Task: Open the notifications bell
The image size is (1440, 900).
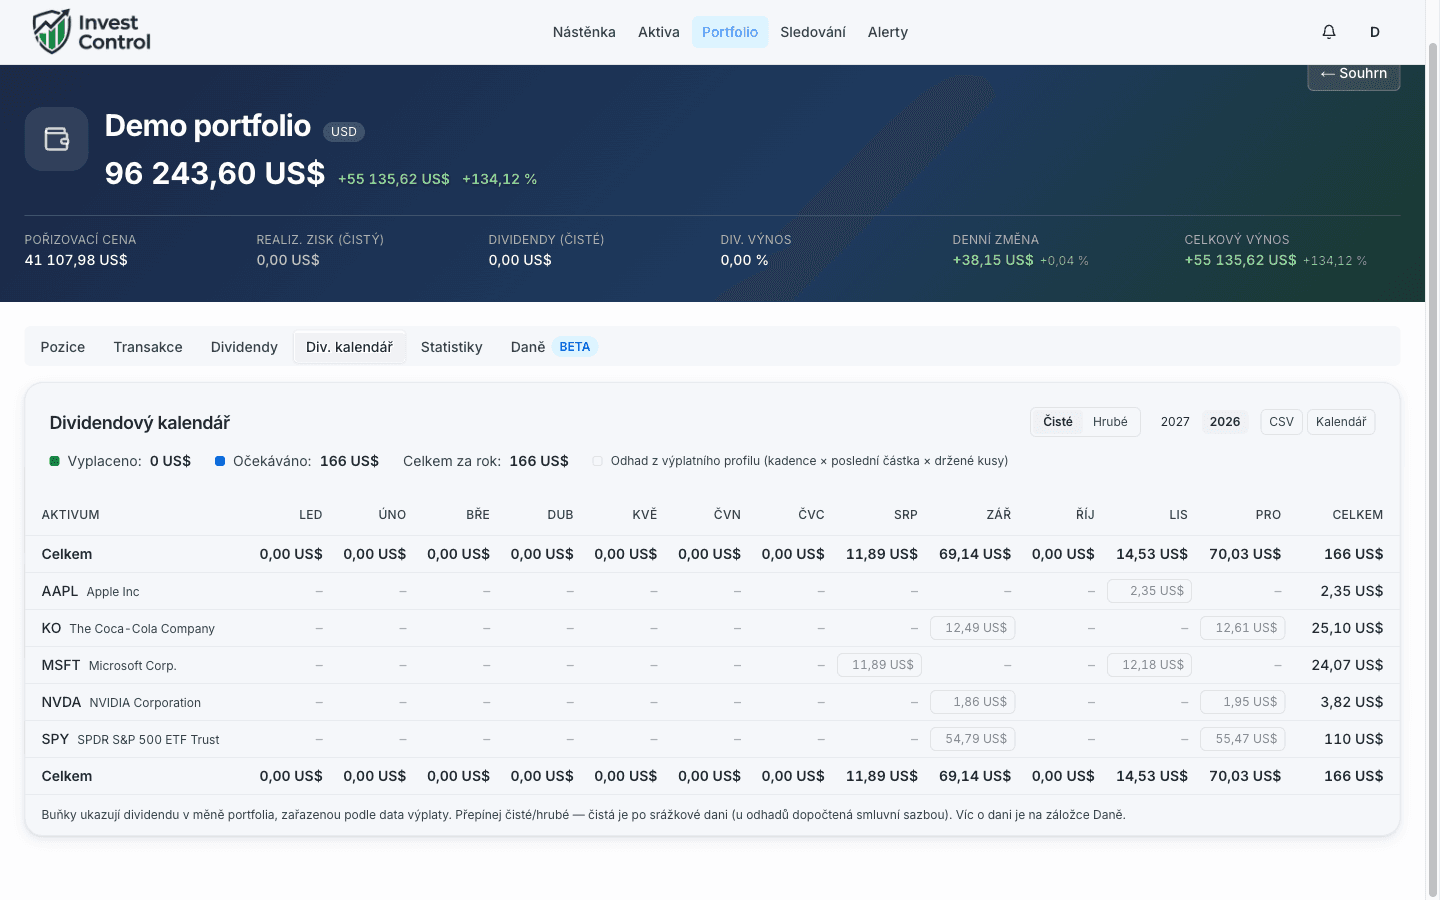Action: pyautogui.click(x=1329, y=32)
